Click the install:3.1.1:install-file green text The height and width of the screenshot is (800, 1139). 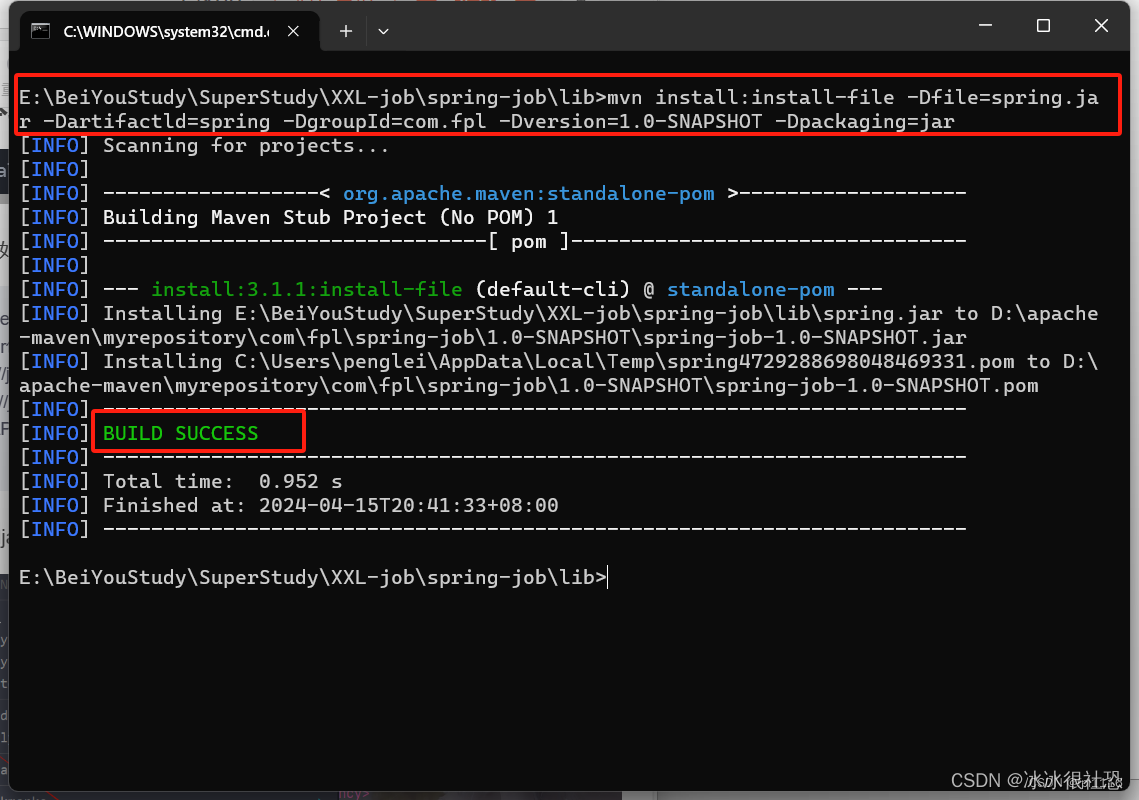coord(307,289)
